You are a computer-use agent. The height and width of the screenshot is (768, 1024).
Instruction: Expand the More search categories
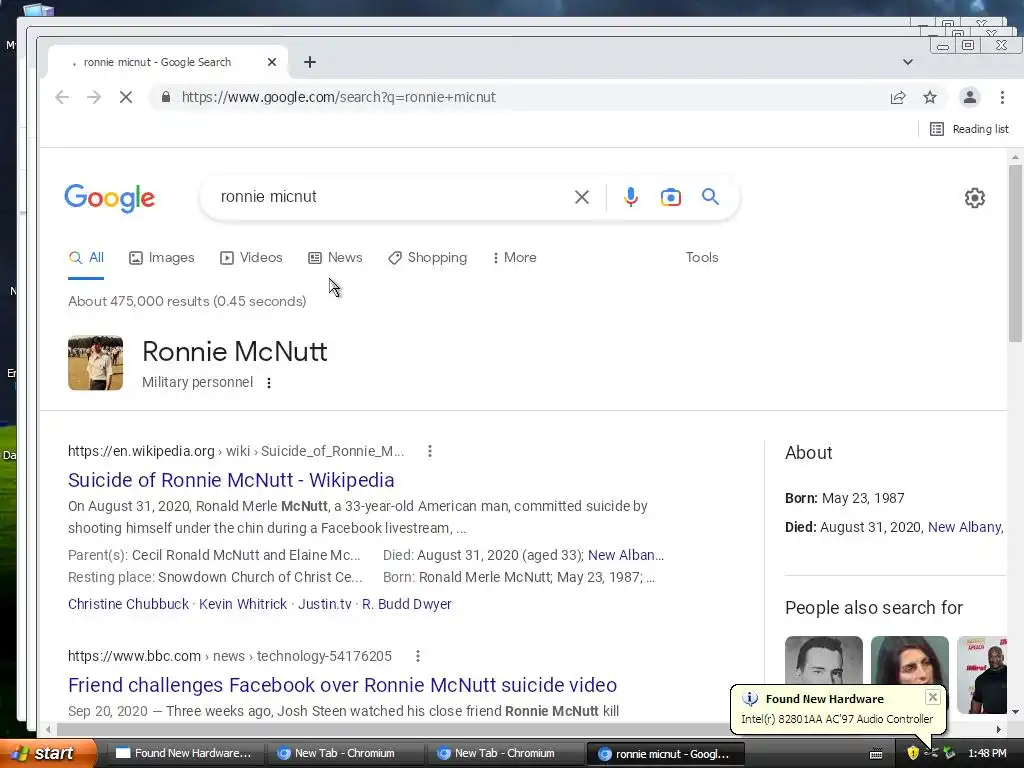point(515,258)
